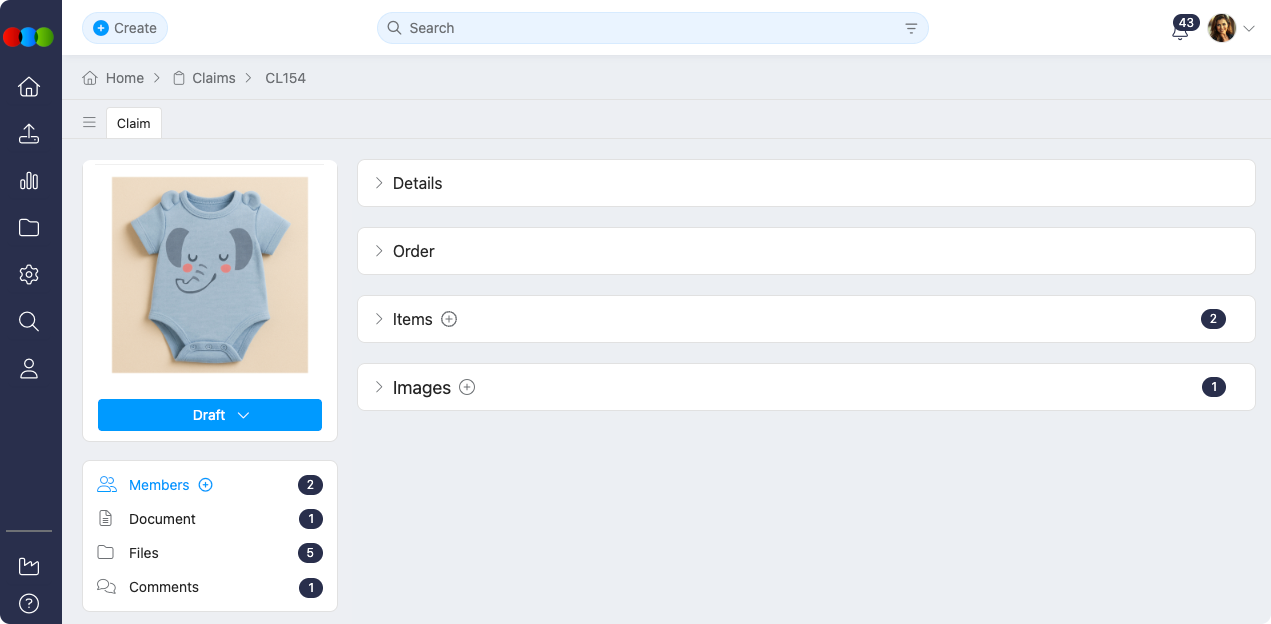Screen dimensions: 1271x624
Task: Expand the Images section chevron
Action: pos(379,387)
